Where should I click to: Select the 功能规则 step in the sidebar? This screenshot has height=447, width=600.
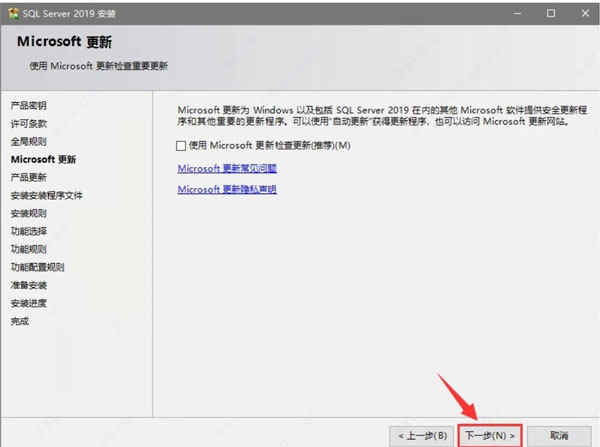click(x=29, y=249)
